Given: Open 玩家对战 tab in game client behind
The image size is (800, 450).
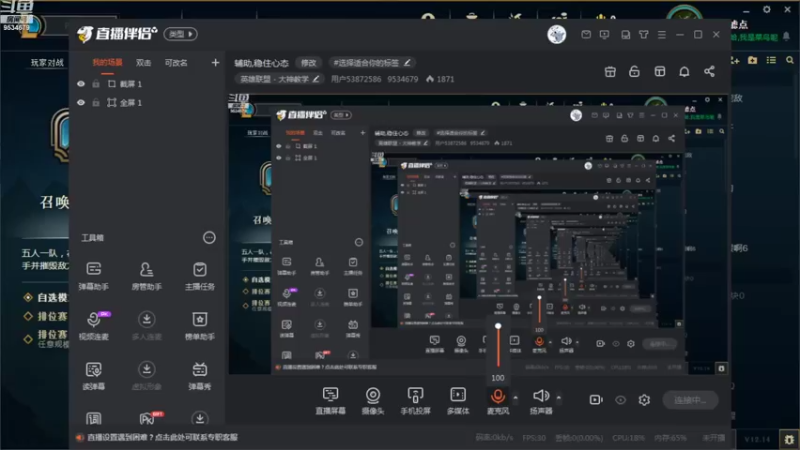Looking at the screenshot, I should click(x=47, y=63).
